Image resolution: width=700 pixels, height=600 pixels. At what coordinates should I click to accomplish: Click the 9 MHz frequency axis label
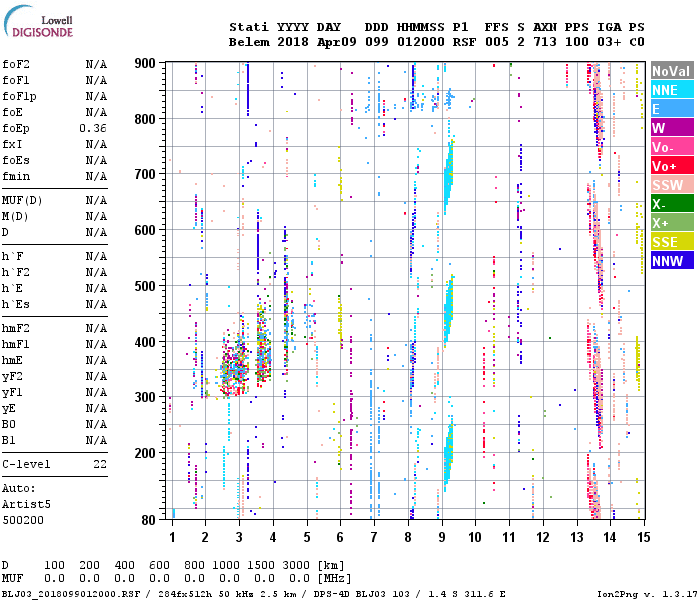(442, 537)
